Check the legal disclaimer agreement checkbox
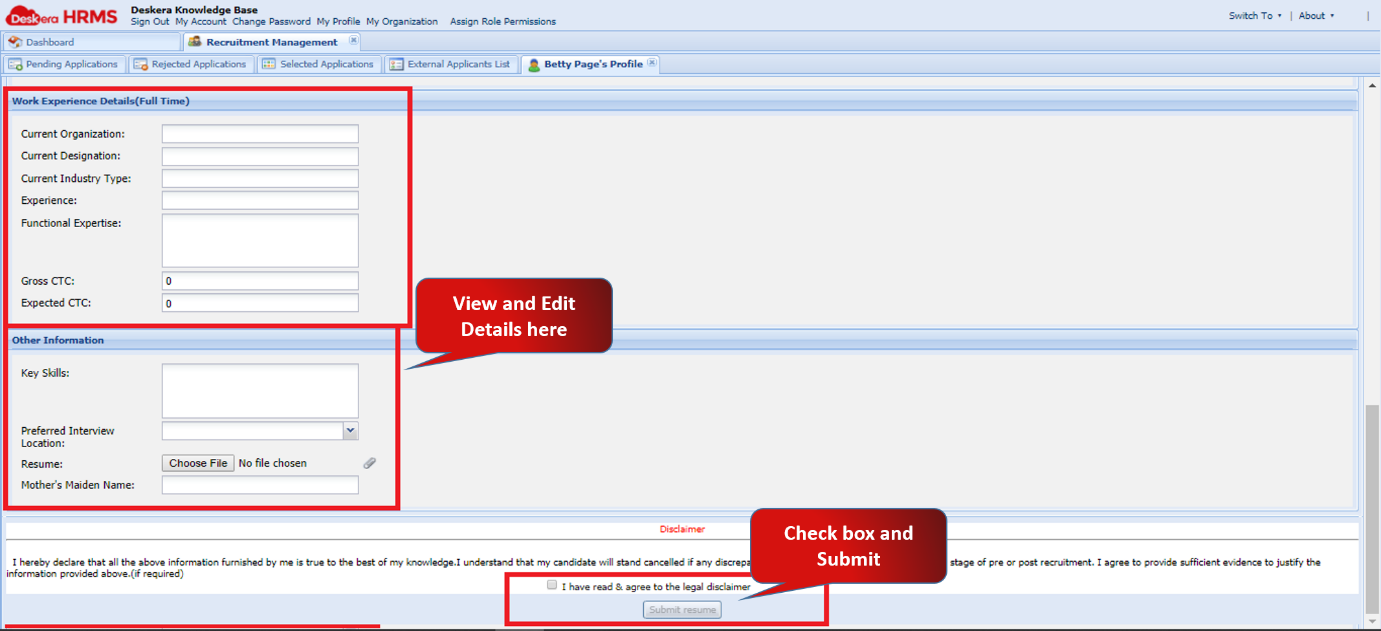This screenshot has height=631, width=1381. click(551, 585)
